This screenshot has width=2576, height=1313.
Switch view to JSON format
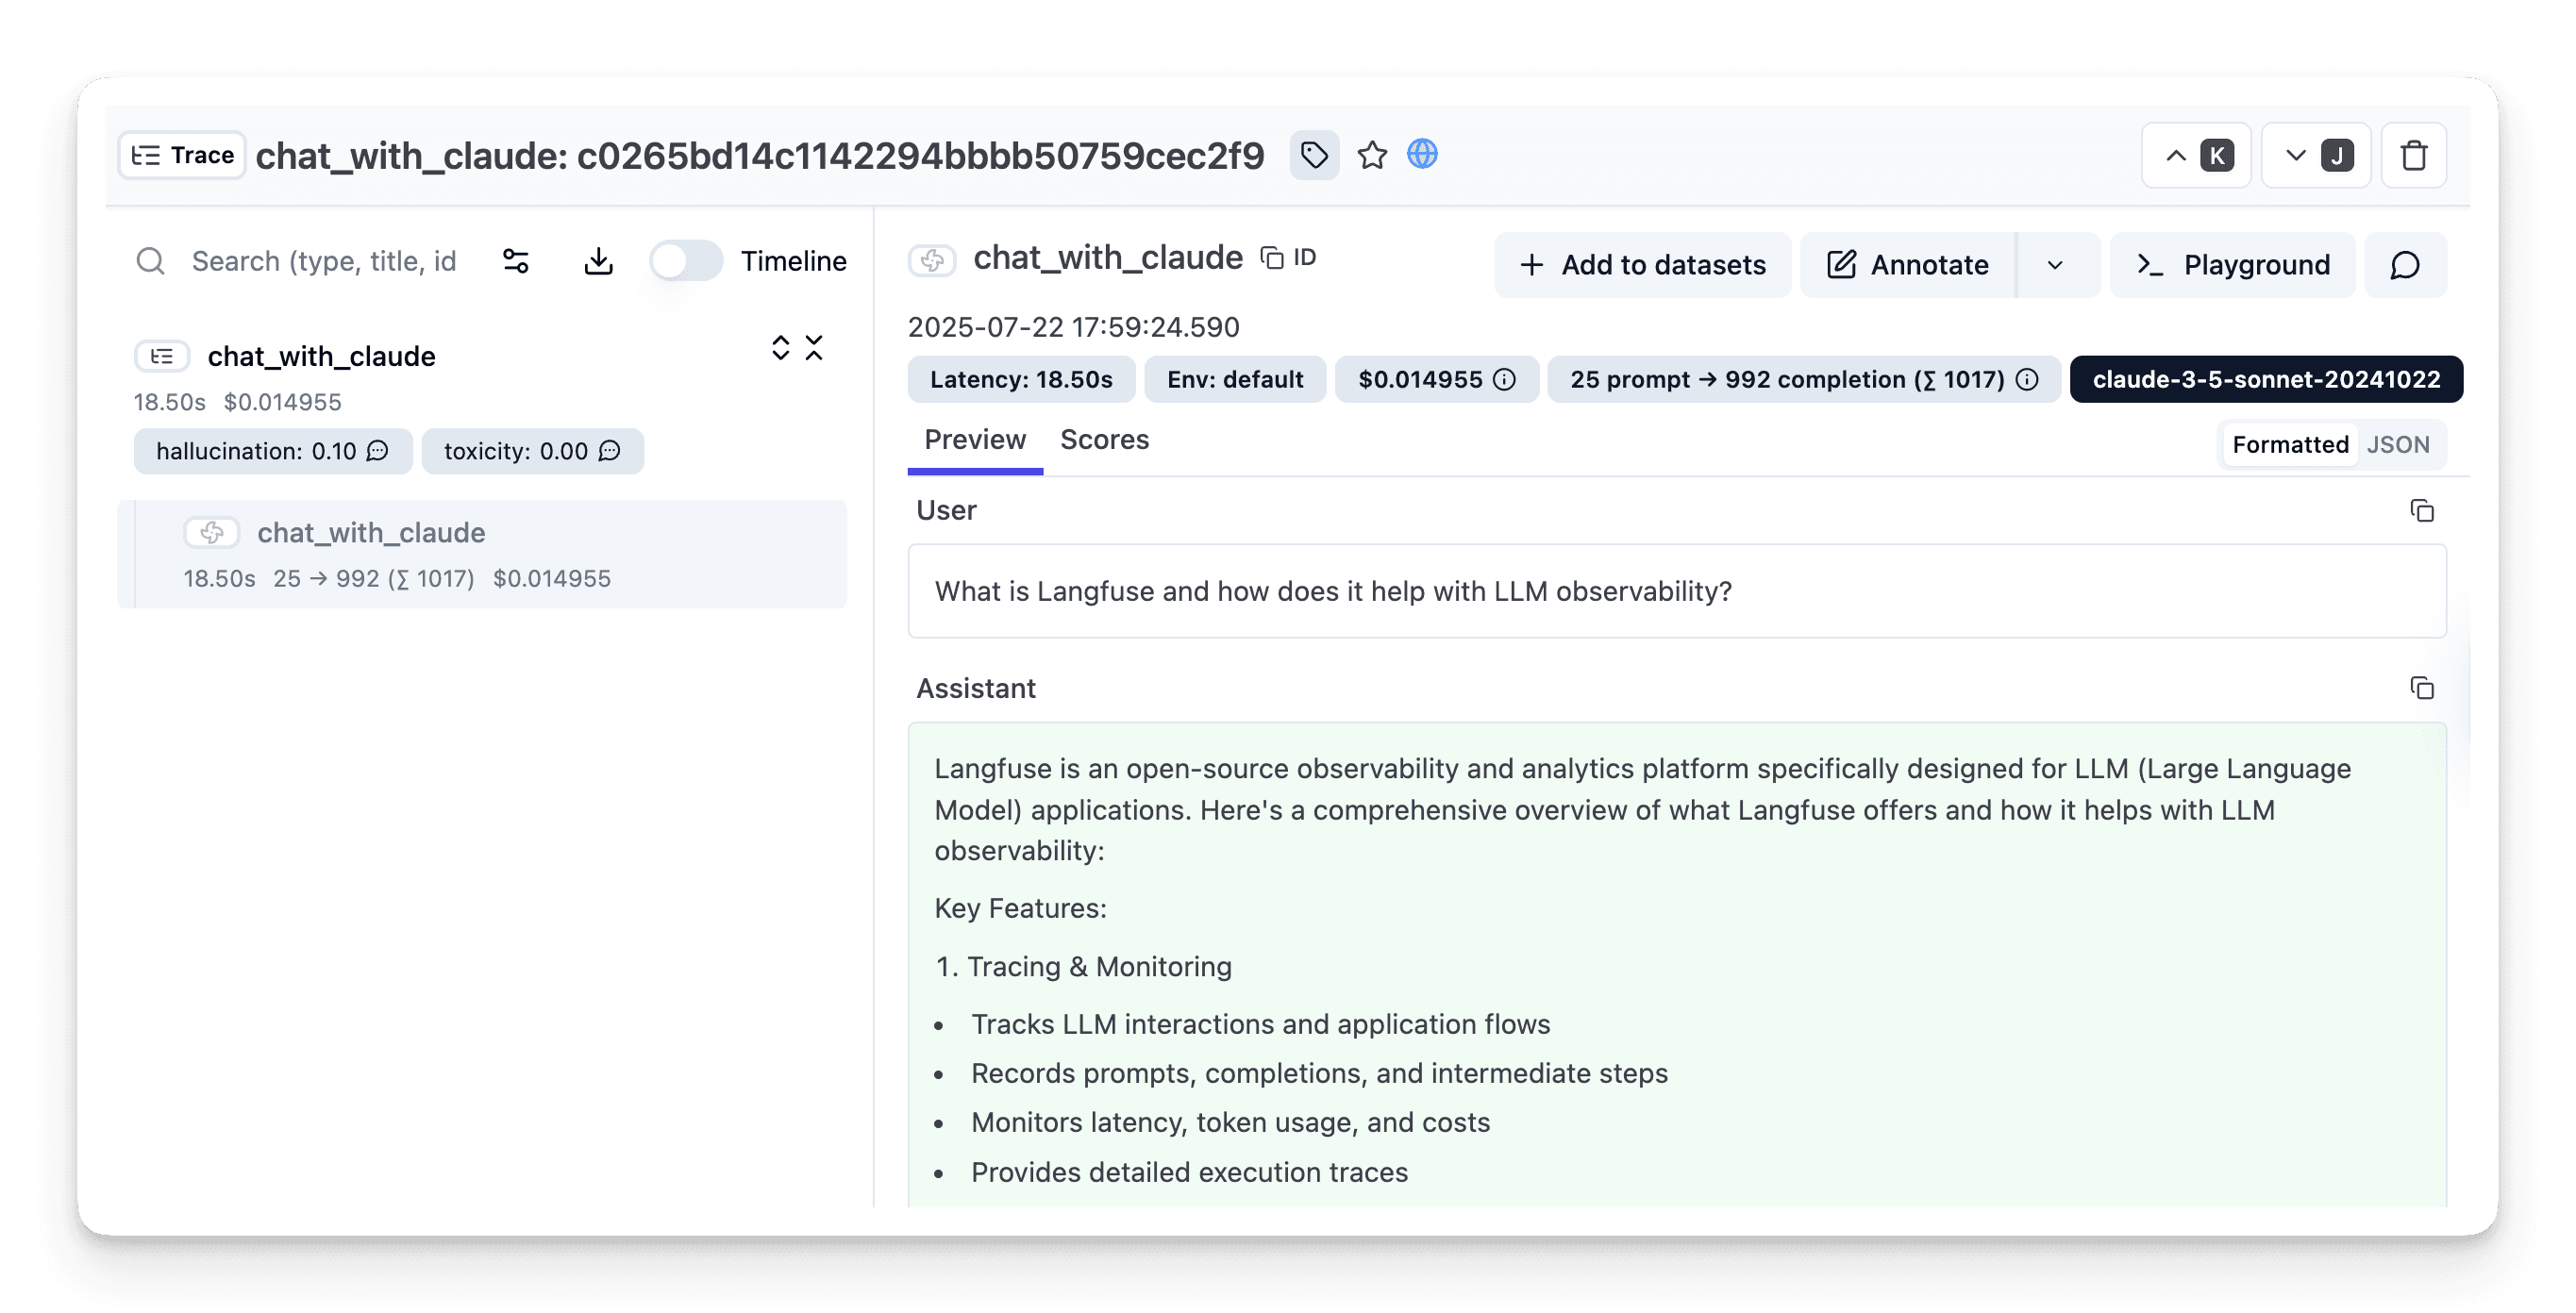point(2397,445)
